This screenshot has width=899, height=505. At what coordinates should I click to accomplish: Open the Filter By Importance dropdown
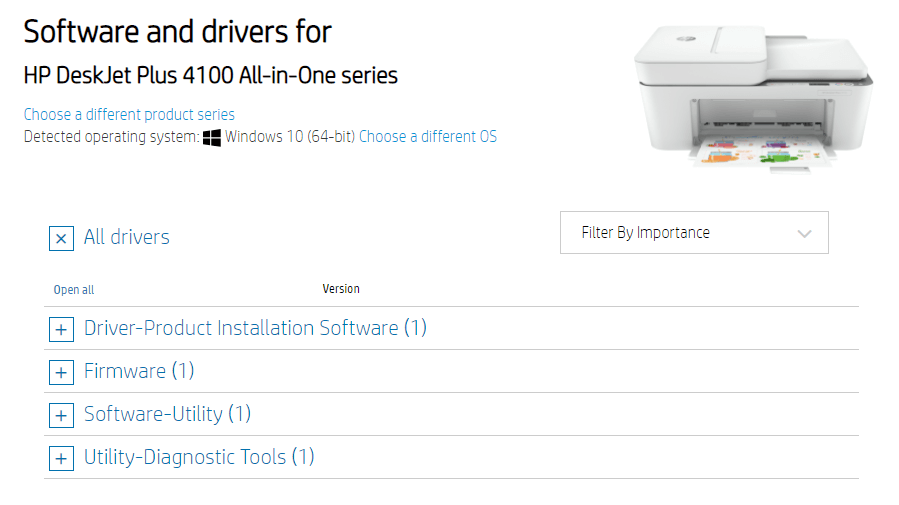pos(694,233)
